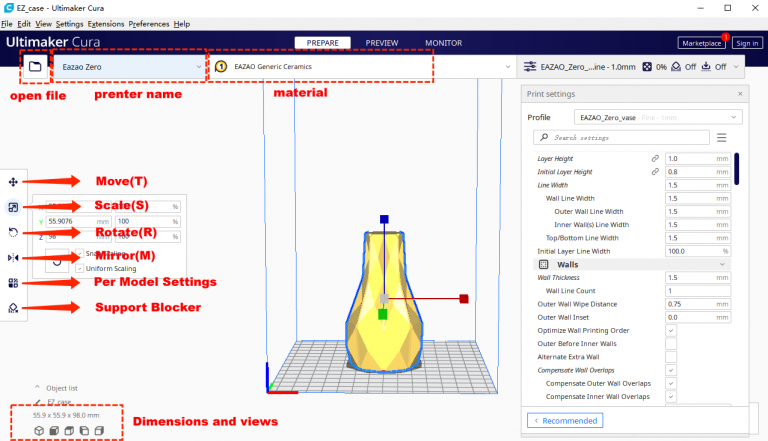Switch to front view icon
The image size is (768, 441).
(54, 431)
